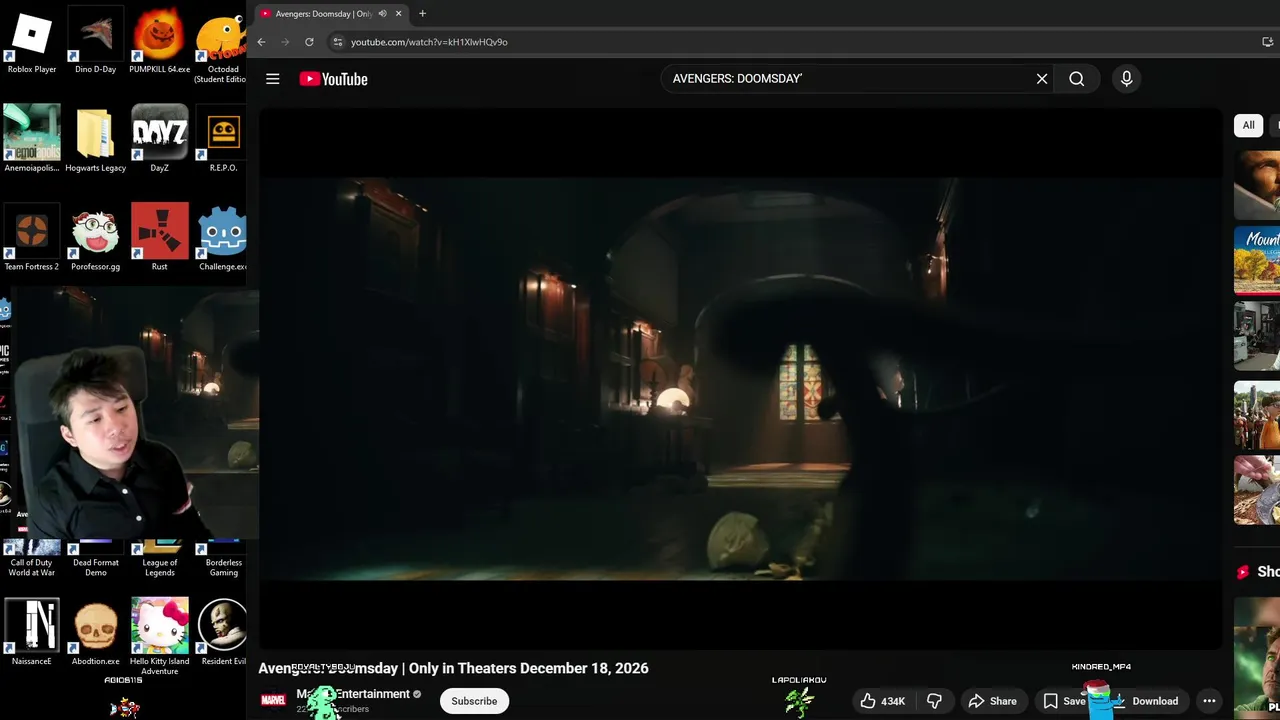The width and height of the screenshot is (1280, 720).
Task: Open the Porofessor.gg desktop icon
Action: point(95,238)
